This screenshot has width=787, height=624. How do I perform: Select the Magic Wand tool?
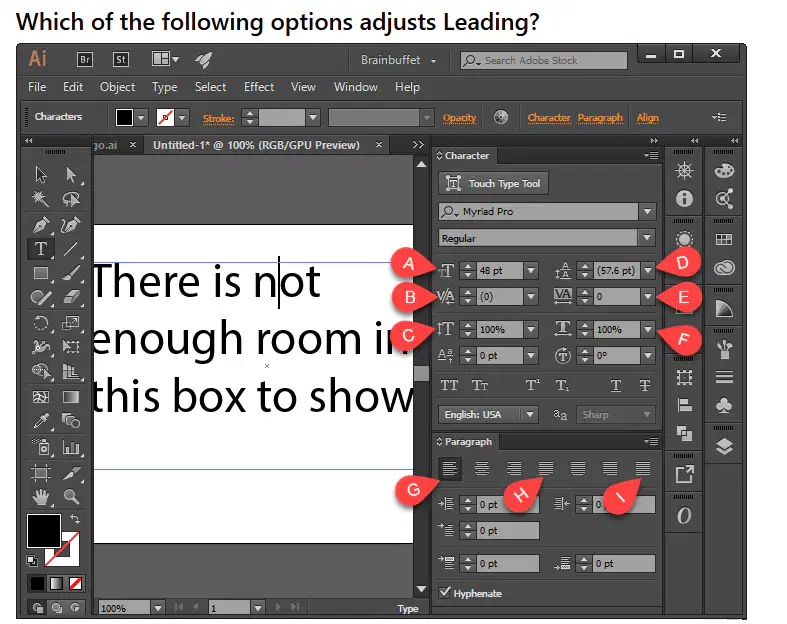[x=41, y=199]
